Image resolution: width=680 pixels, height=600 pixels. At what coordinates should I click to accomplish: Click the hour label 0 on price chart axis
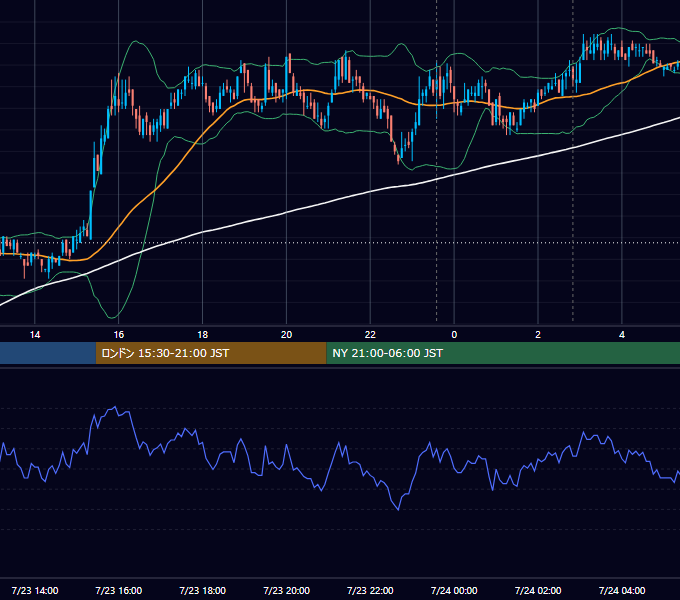point(454,335)
